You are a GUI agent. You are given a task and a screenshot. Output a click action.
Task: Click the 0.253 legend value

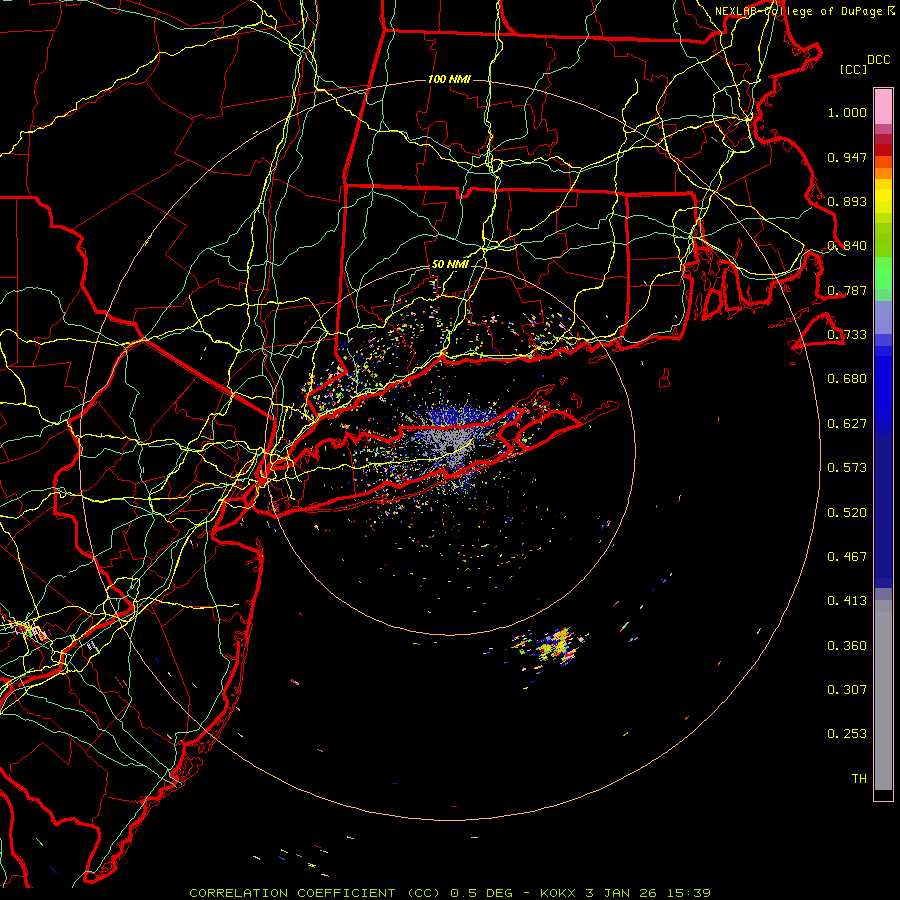(x=847, y=734)
